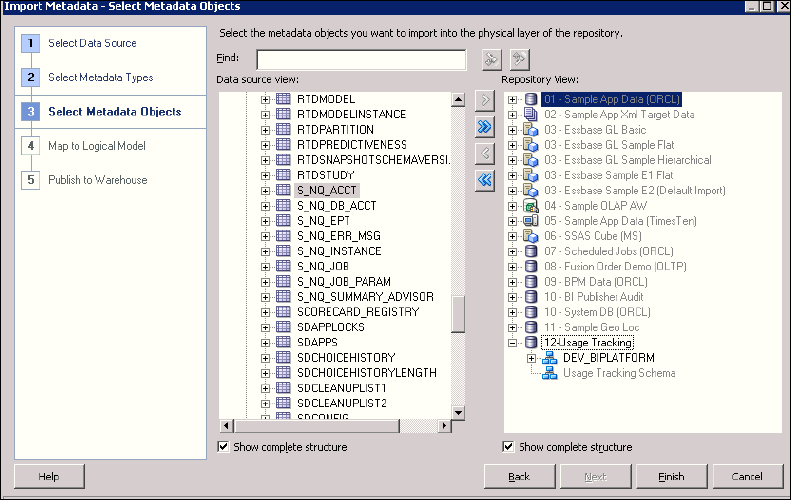
Task: Click the Remove All double left arrow
Action: pyautogui.click(x=485, y=180)
